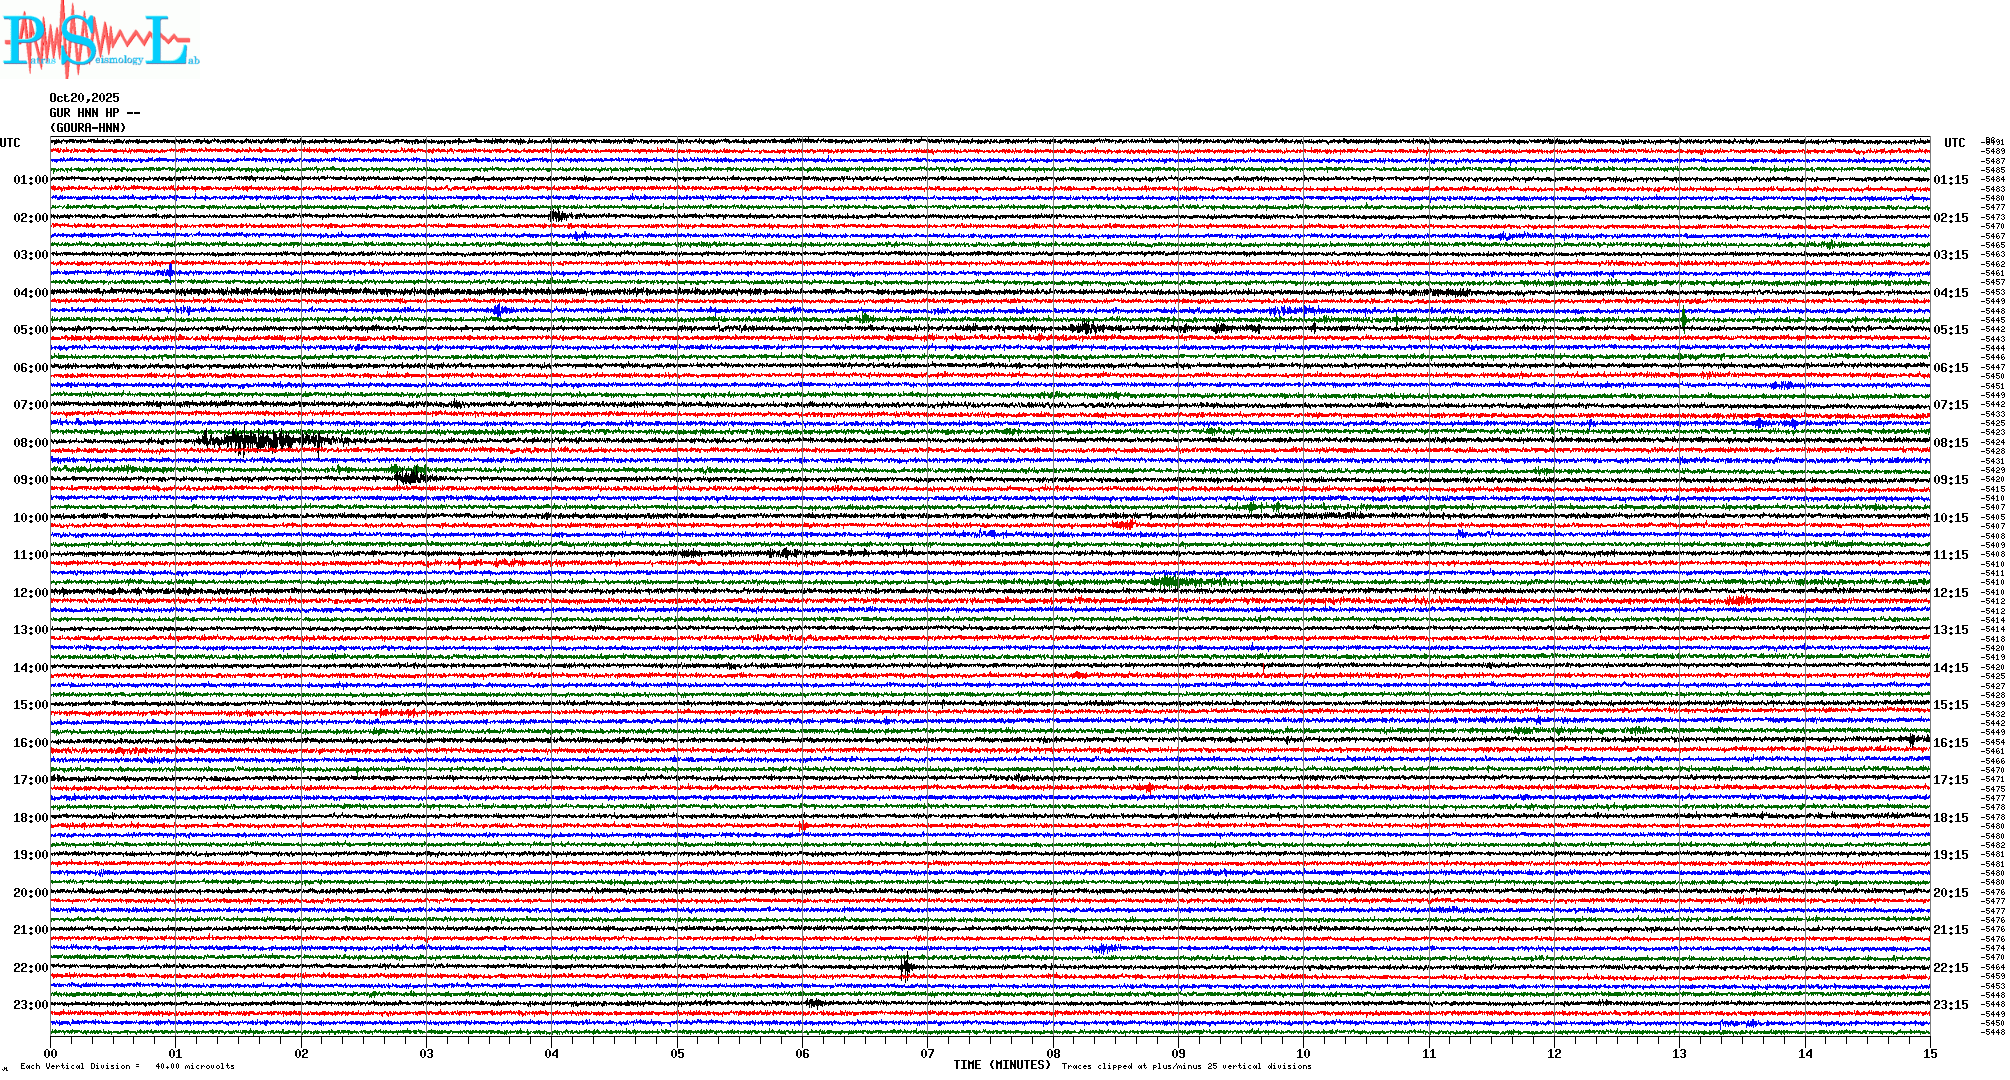
Task: Click the top-left UTC header label
Action: pos(10,143)
